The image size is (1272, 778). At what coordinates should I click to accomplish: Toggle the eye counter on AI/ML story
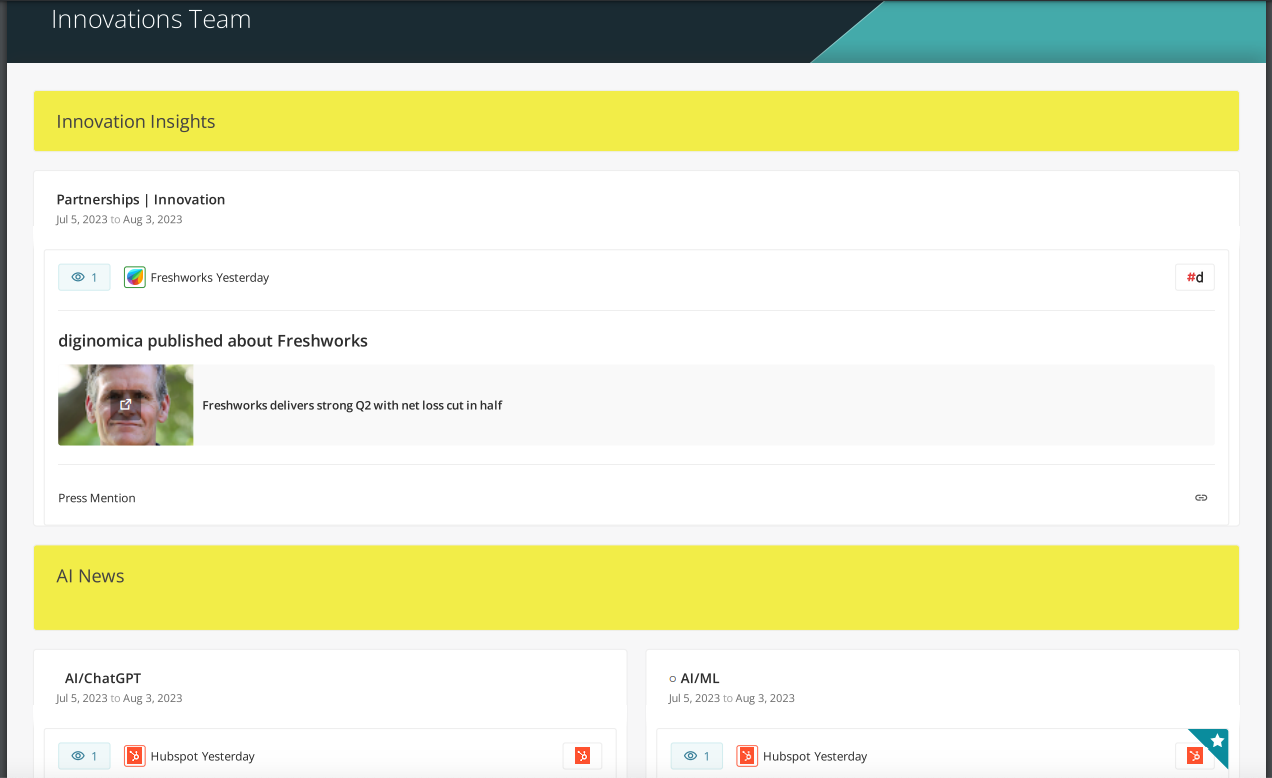tap(696, 756)
